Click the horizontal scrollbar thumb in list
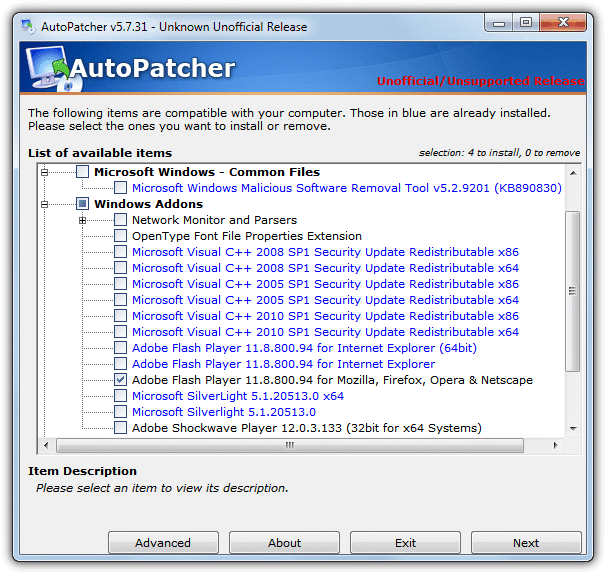Viewport: 606px width, 573px height. 290,446
